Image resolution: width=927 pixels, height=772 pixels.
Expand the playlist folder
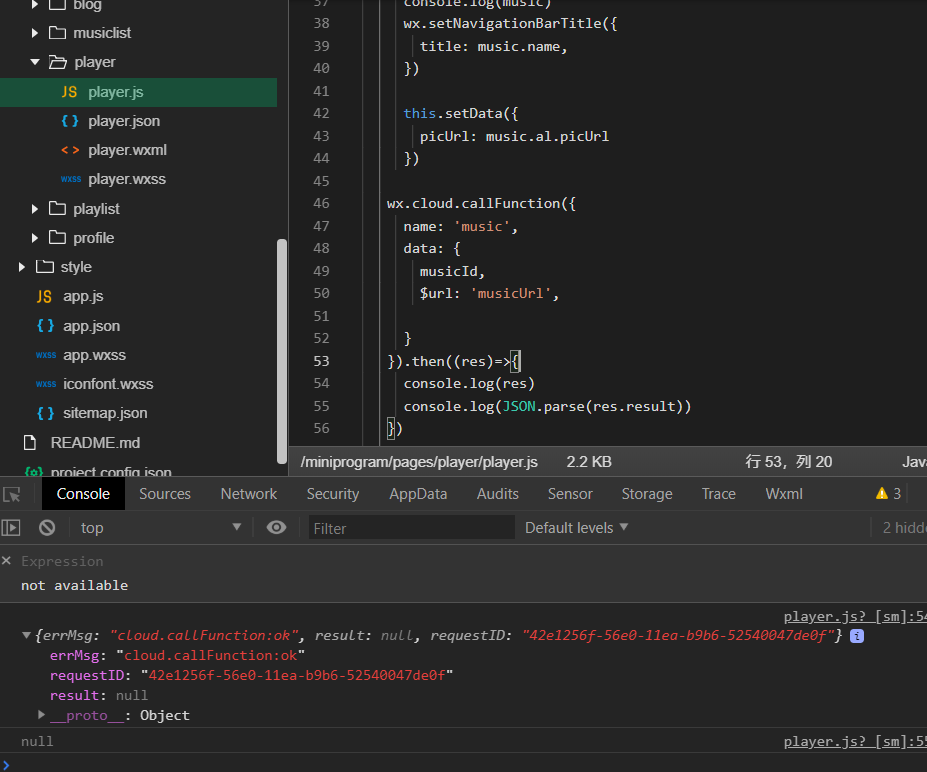(35, 209)
